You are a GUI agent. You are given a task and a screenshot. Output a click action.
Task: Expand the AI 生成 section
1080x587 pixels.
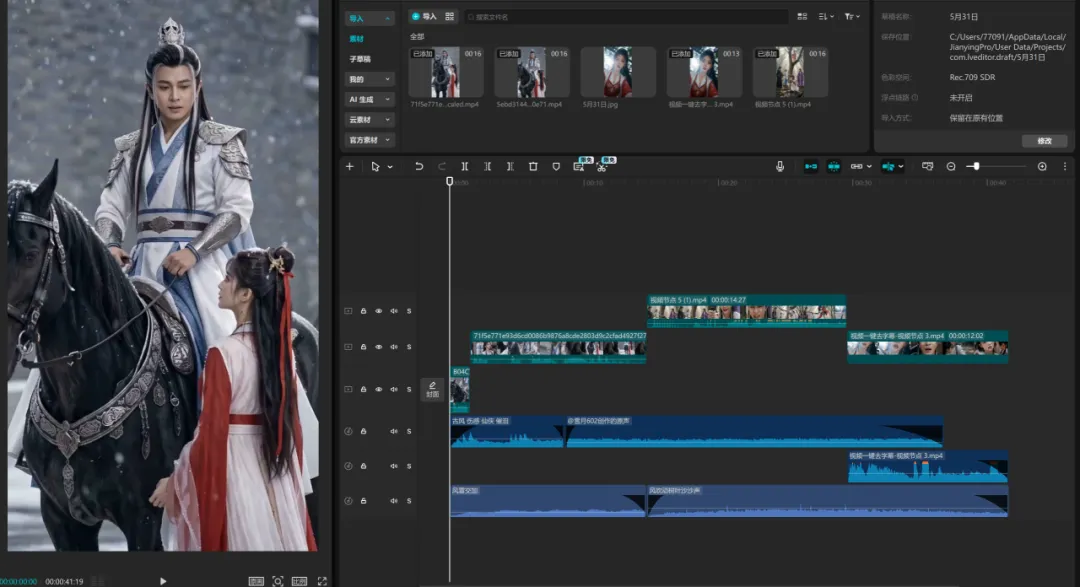pyautogui.click(x=370, y=99)
